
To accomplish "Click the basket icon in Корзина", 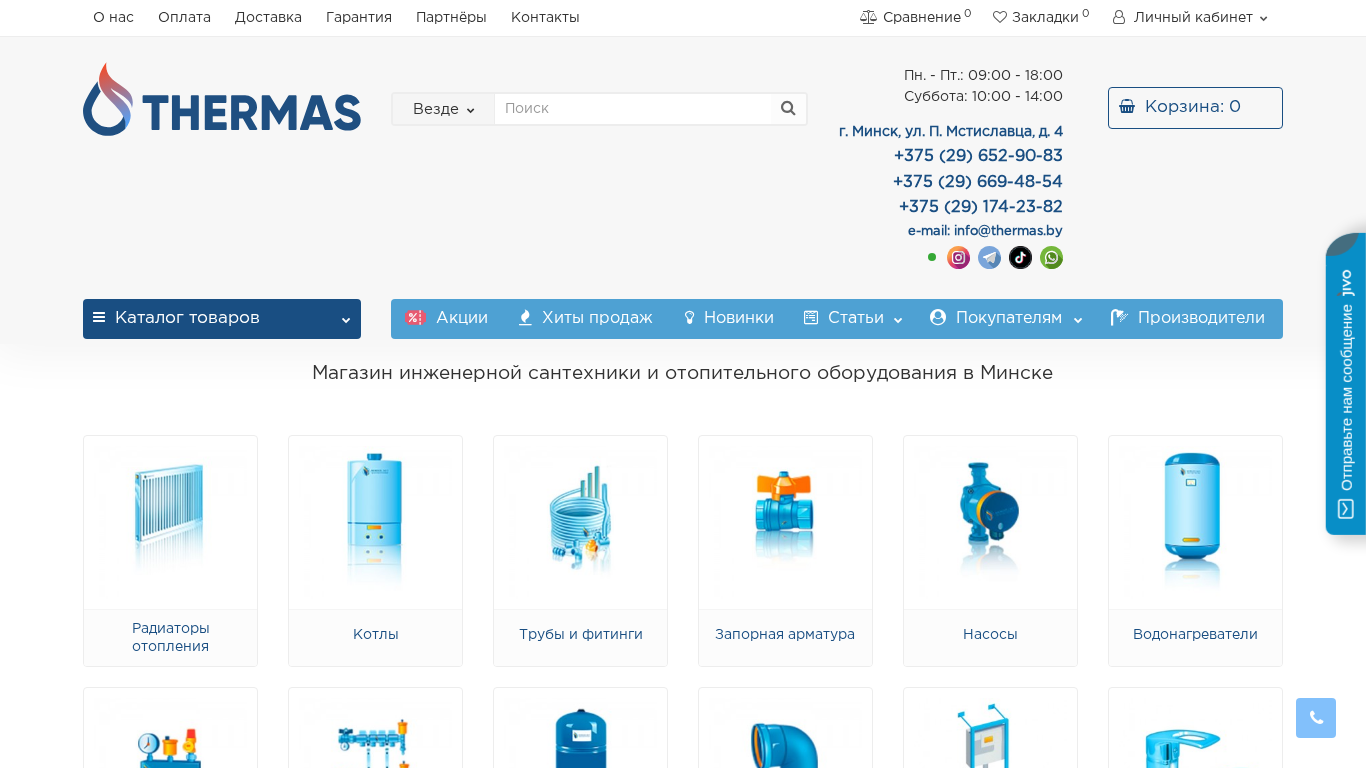I will [1127, 107].
